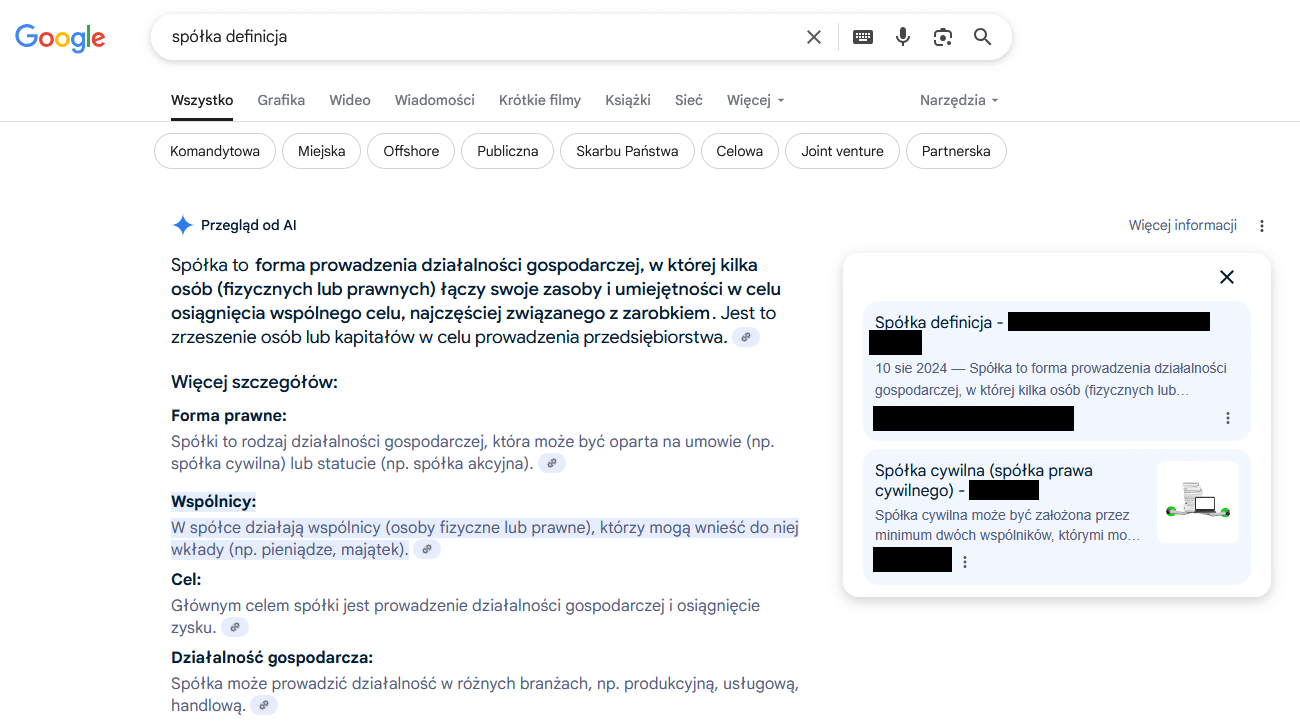The image size is (1300, 724).
Task: Search by image with the lens icon
Action: click(943, 37)
